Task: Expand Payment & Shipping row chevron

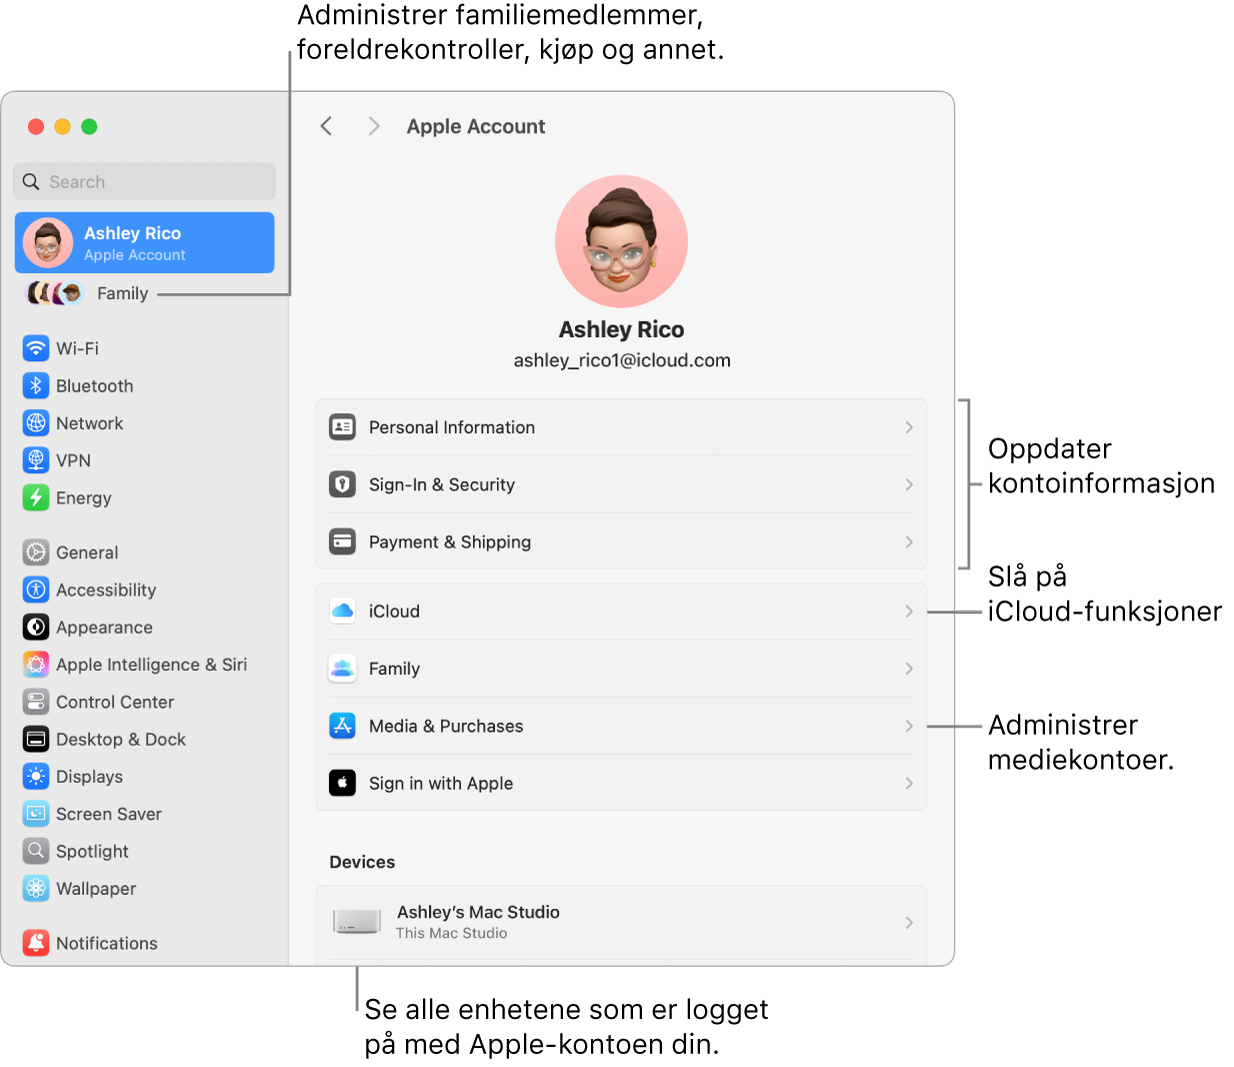Action: pos(909,542)
